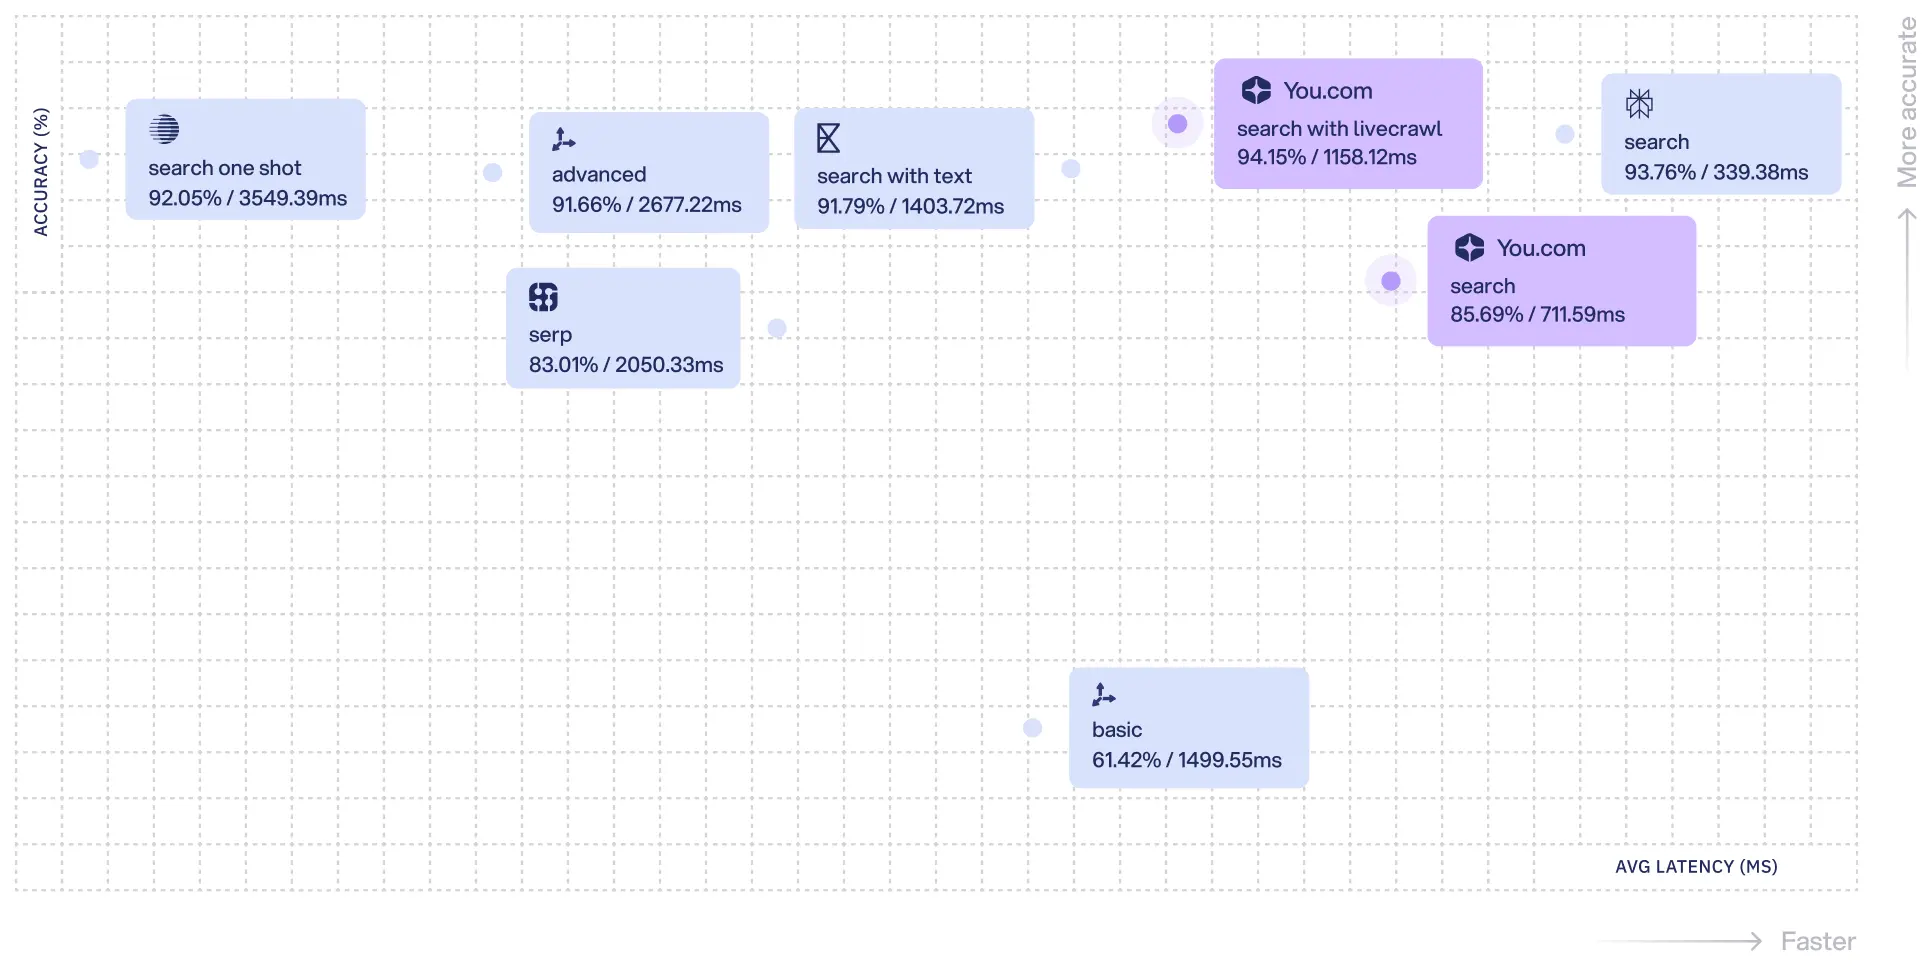Click the 'Faster' label
Screen dimensions: 1932x966
coord(1818,941)
